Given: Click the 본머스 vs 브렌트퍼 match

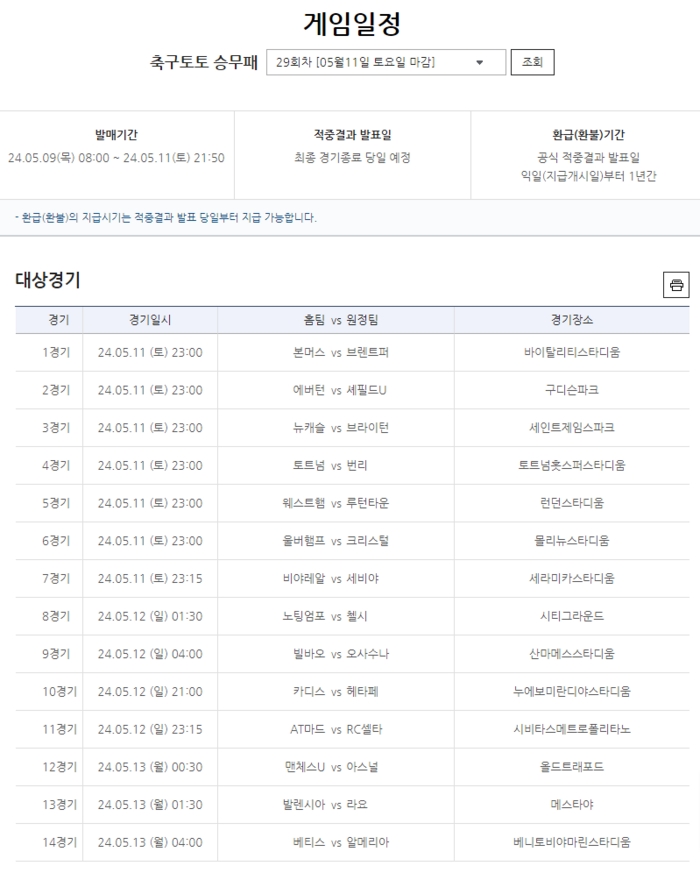Looking at the screenshot, I should pos(336,352).
